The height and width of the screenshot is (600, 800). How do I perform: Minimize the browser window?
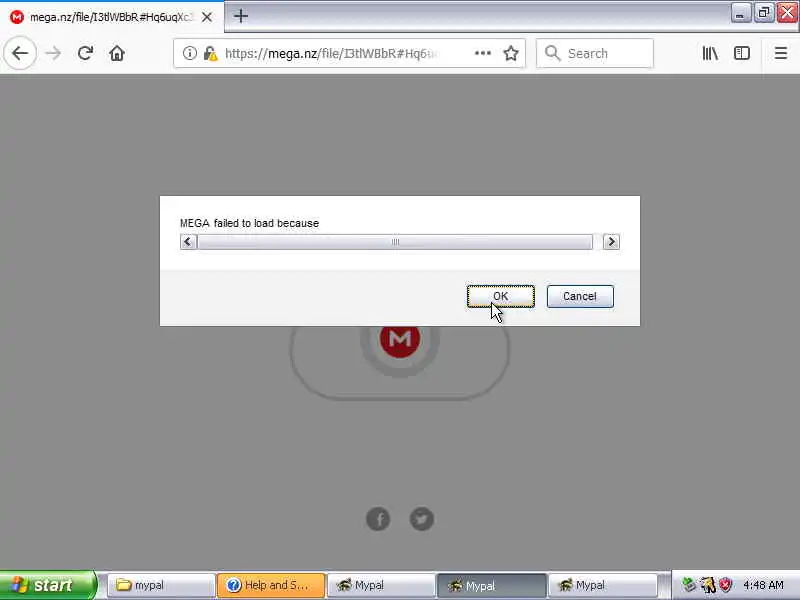740,13
